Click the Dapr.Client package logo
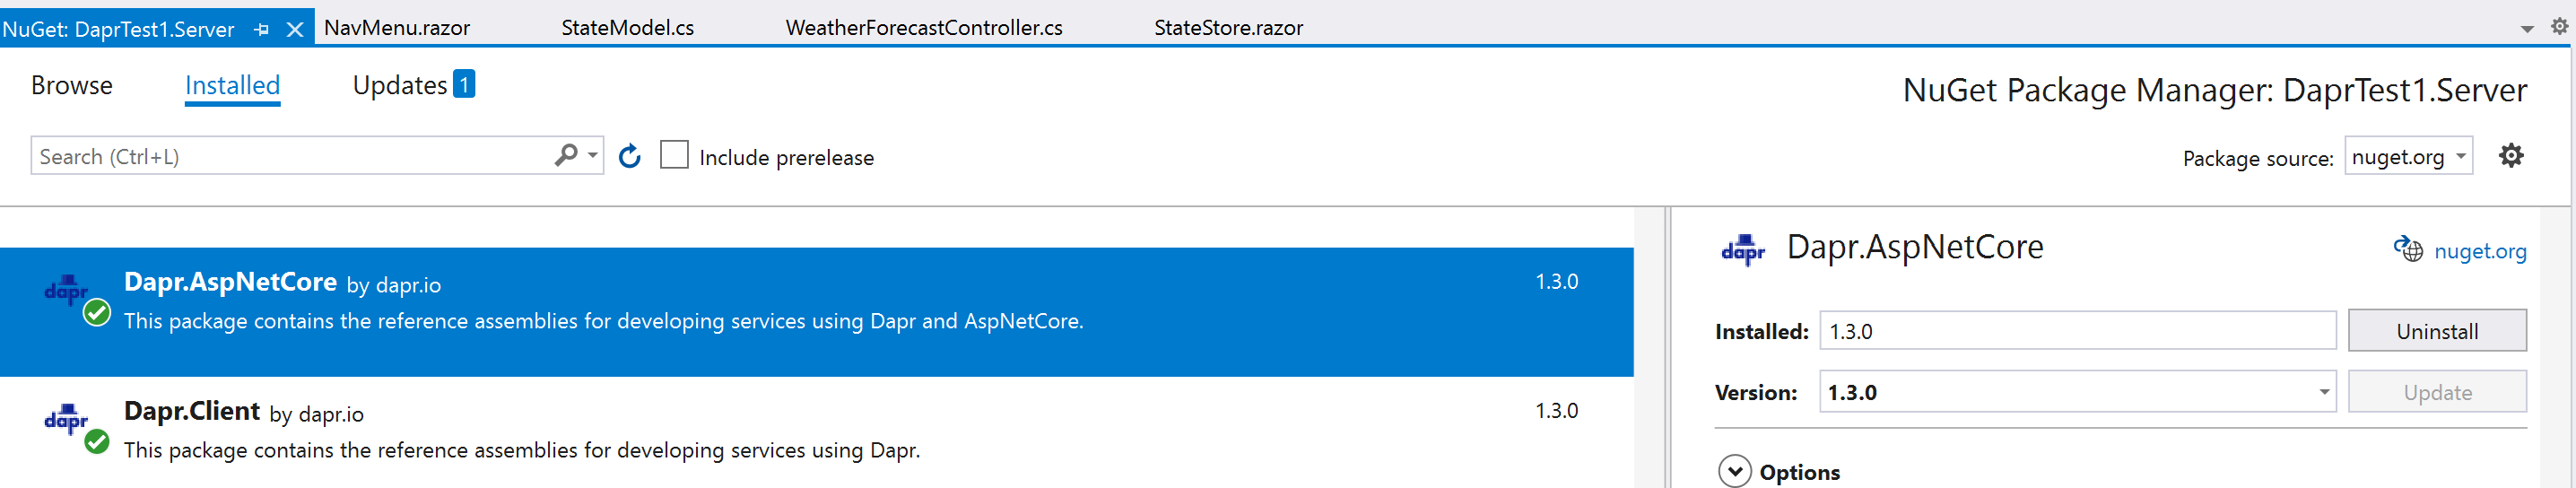 tap(66, 420)
